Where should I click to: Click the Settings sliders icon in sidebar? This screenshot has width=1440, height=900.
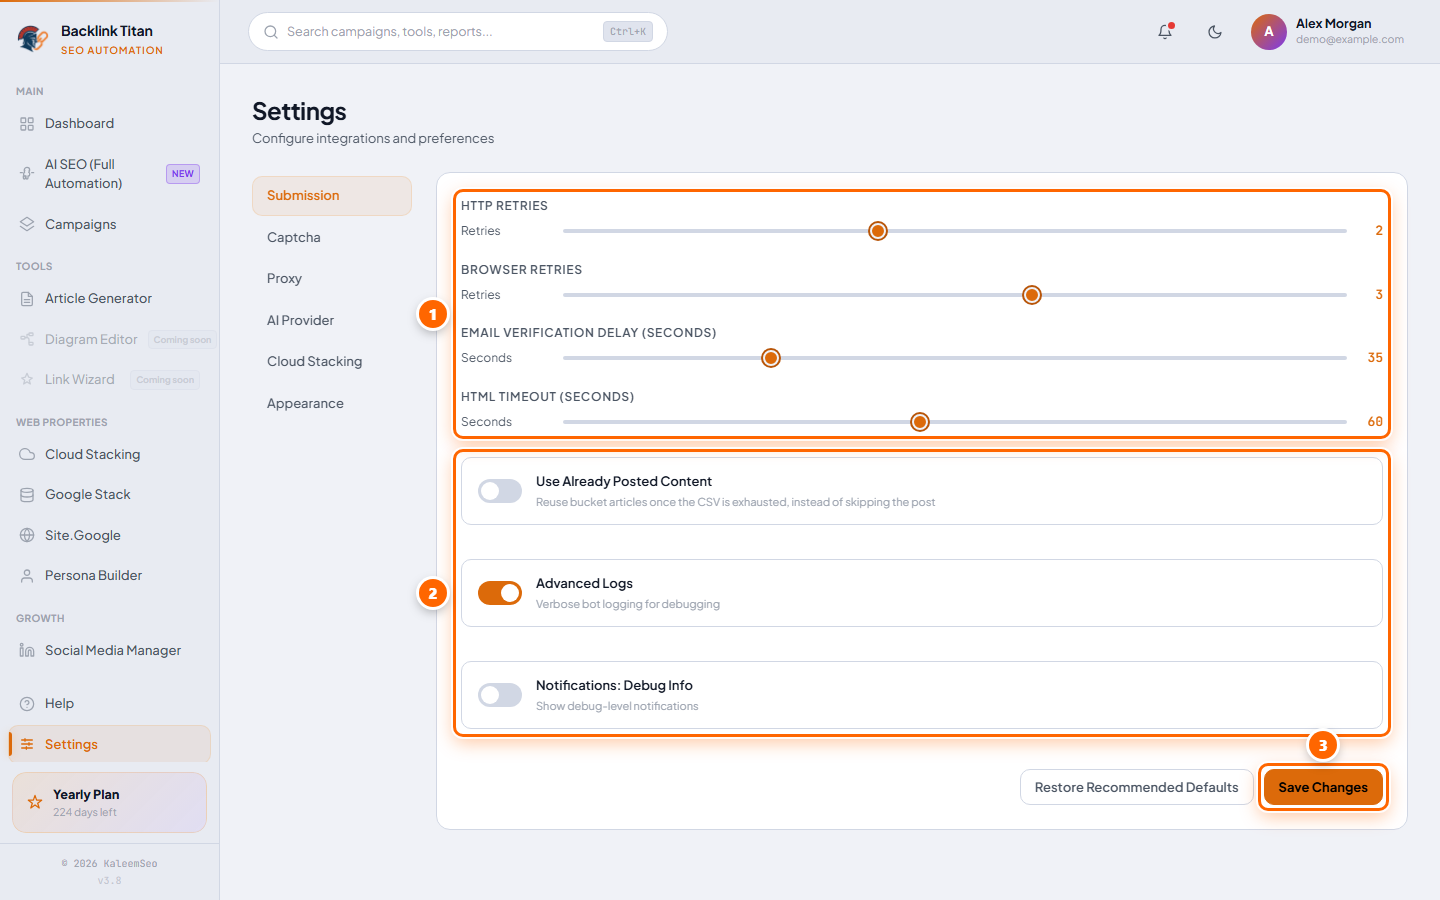(x=27, y=745)
